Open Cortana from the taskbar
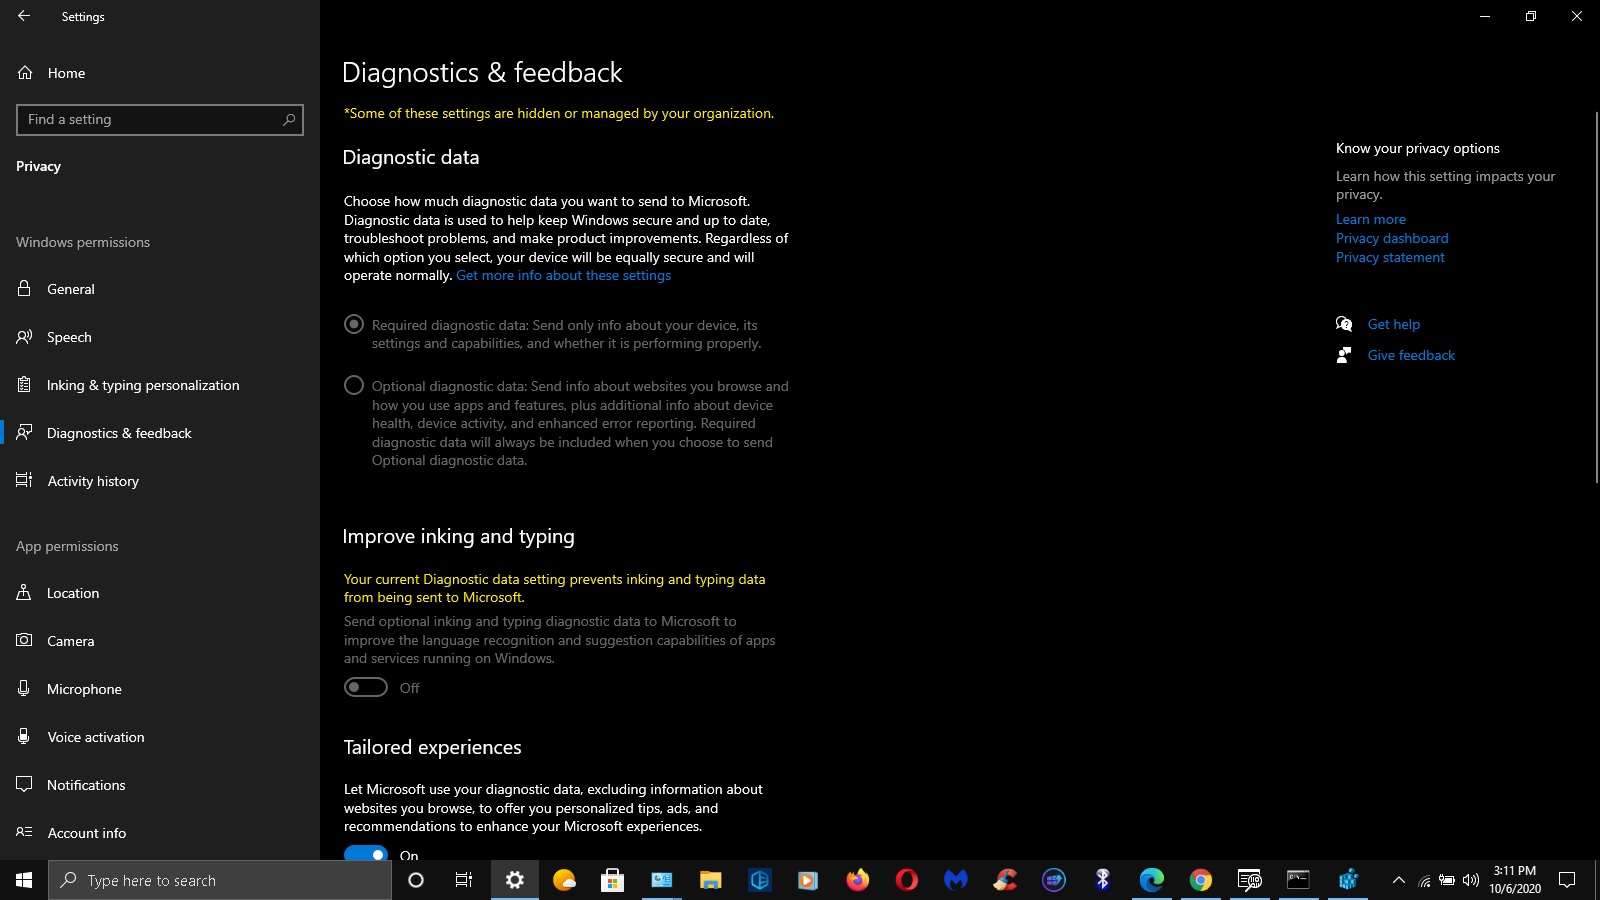 (x=416, y=880)
